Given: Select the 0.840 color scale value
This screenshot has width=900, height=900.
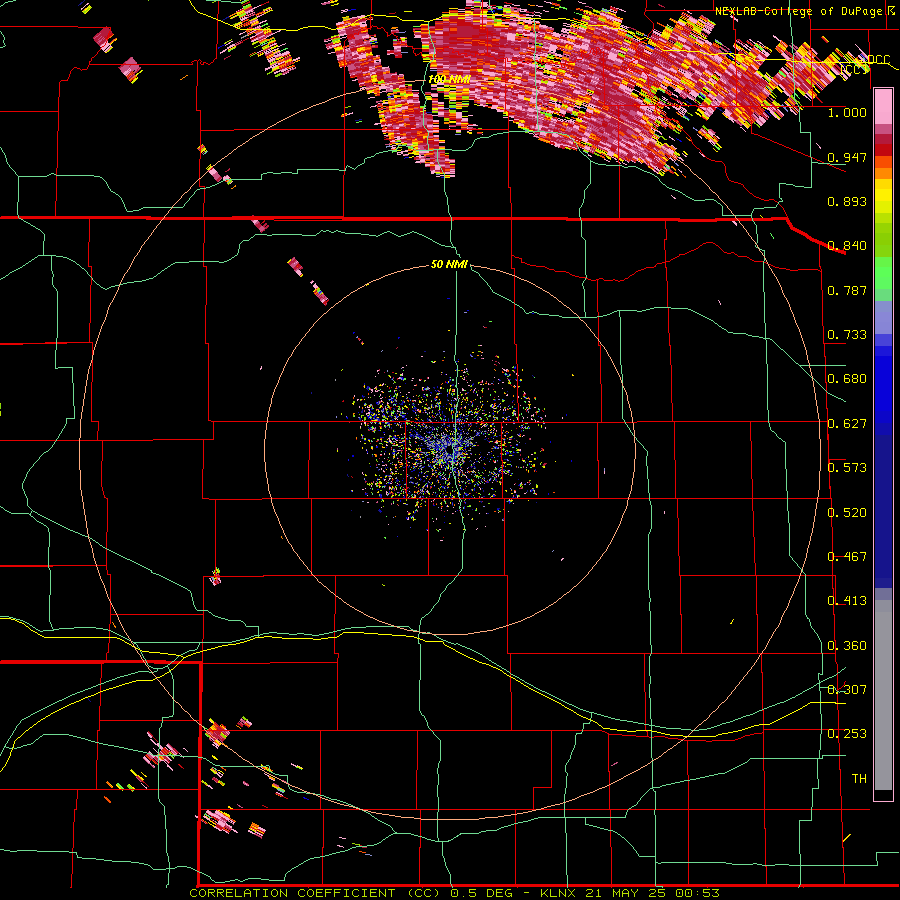Looking at the screenshot, I should (847, 246).
